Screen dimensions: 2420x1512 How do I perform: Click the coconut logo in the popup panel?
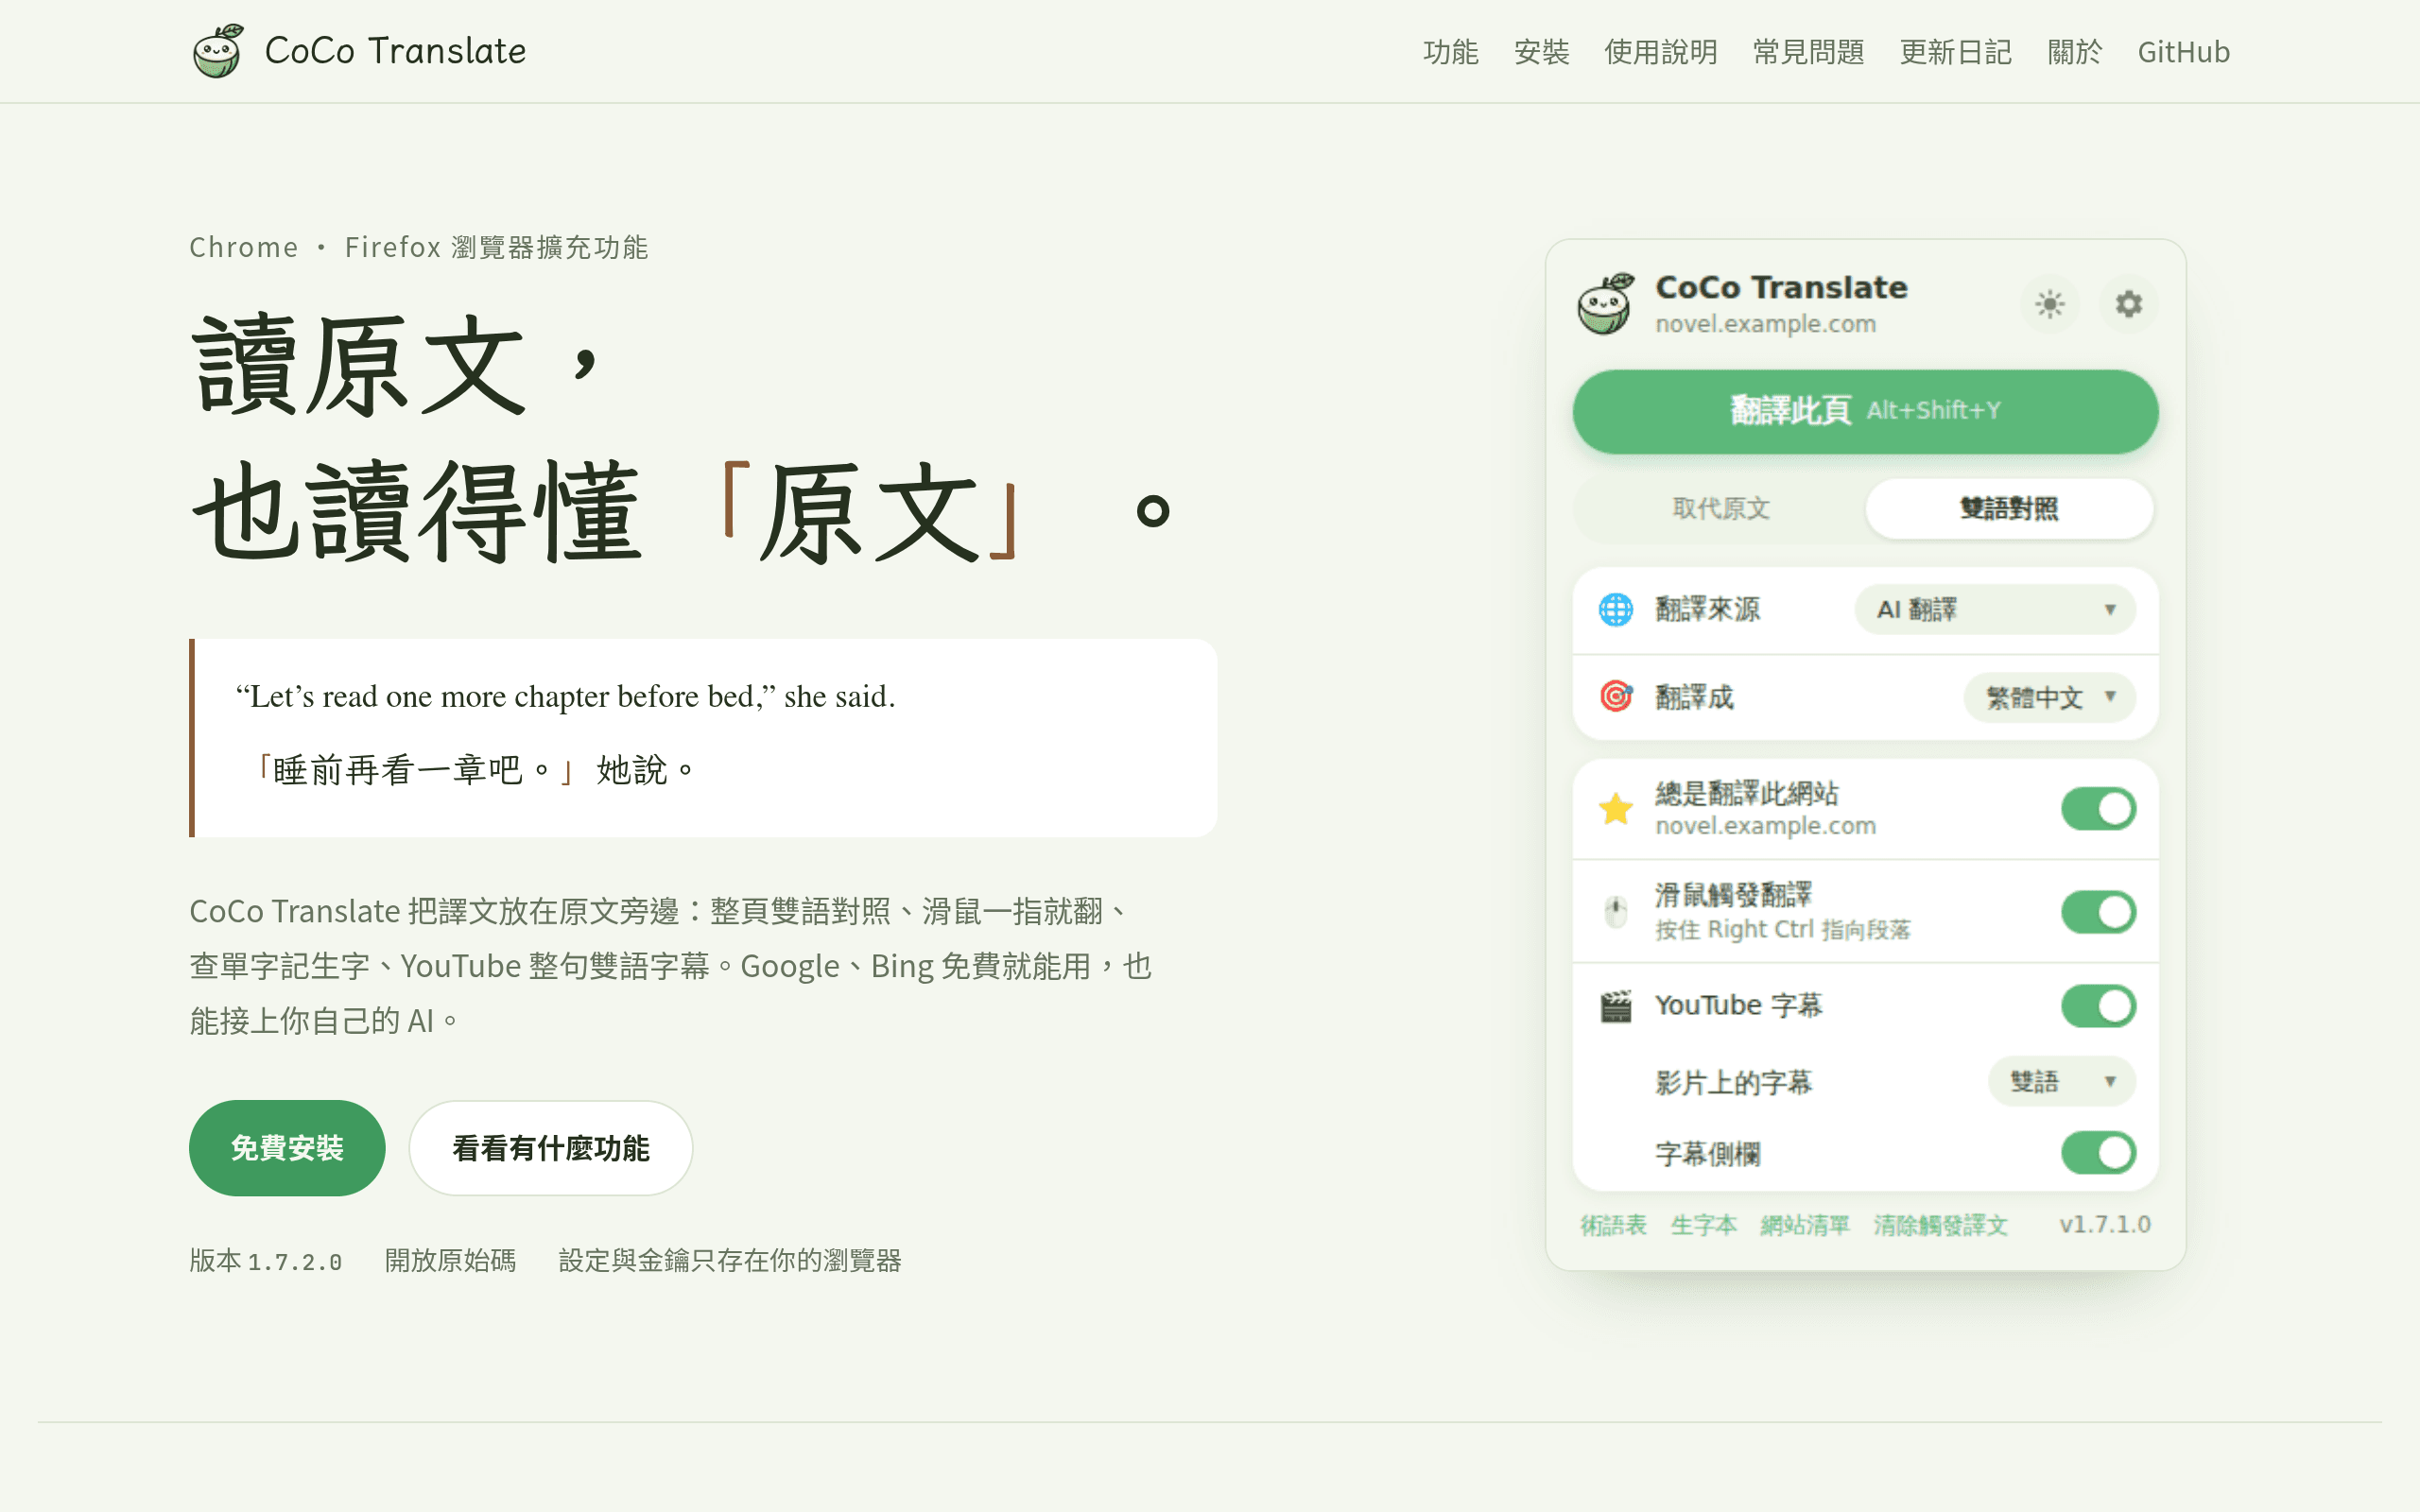[x=1606, y=304]
